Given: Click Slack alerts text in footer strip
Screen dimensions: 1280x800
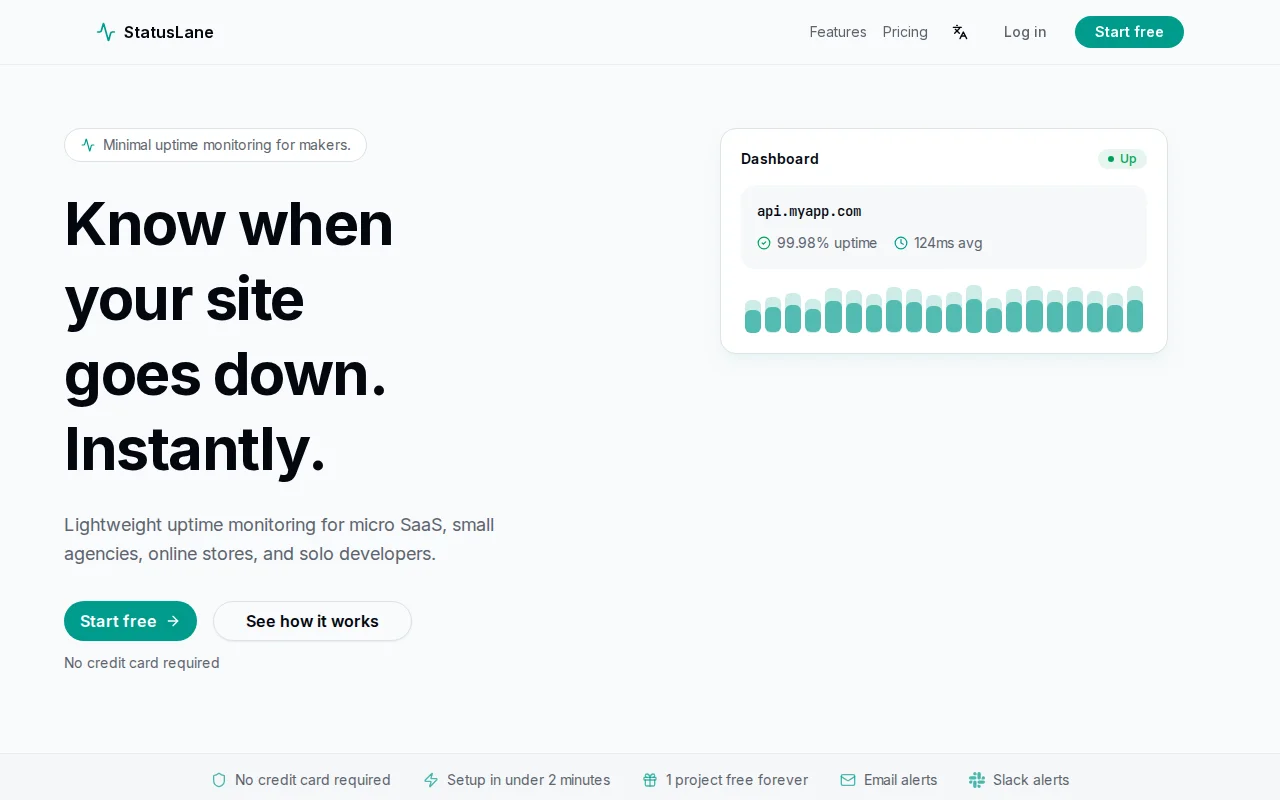Looking at the screenshot, I should [1031, 780].
